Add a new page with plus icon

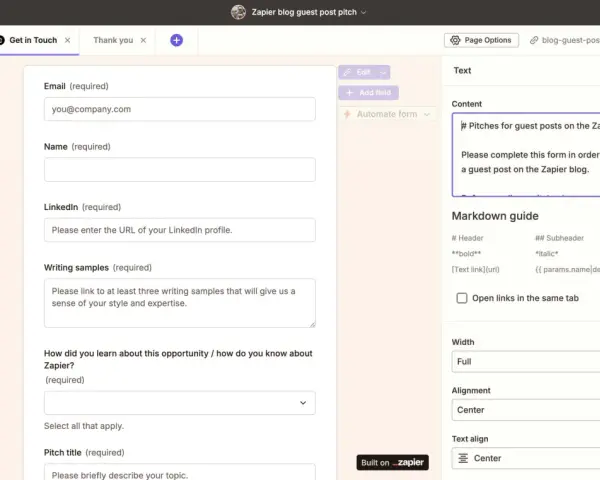(176, 40)
